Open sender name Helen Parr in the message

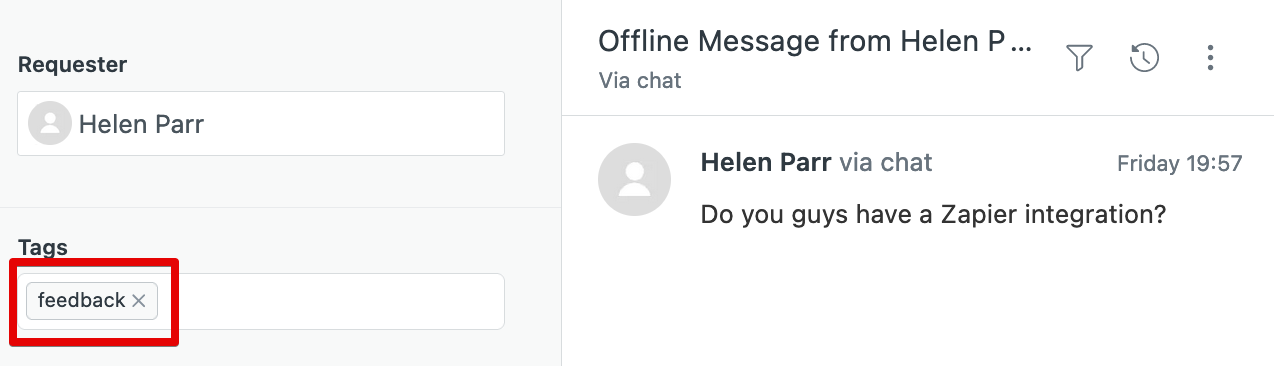[766, 162]
